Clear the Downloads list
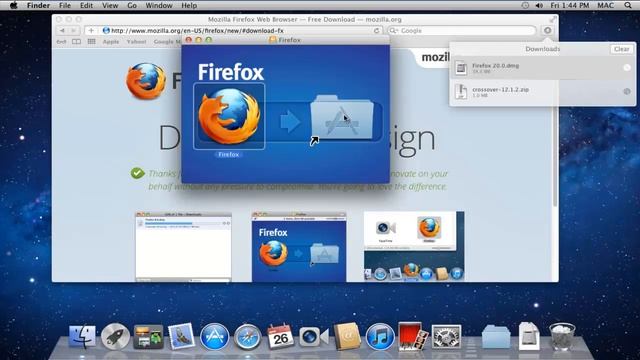 [x=621, y=49]
